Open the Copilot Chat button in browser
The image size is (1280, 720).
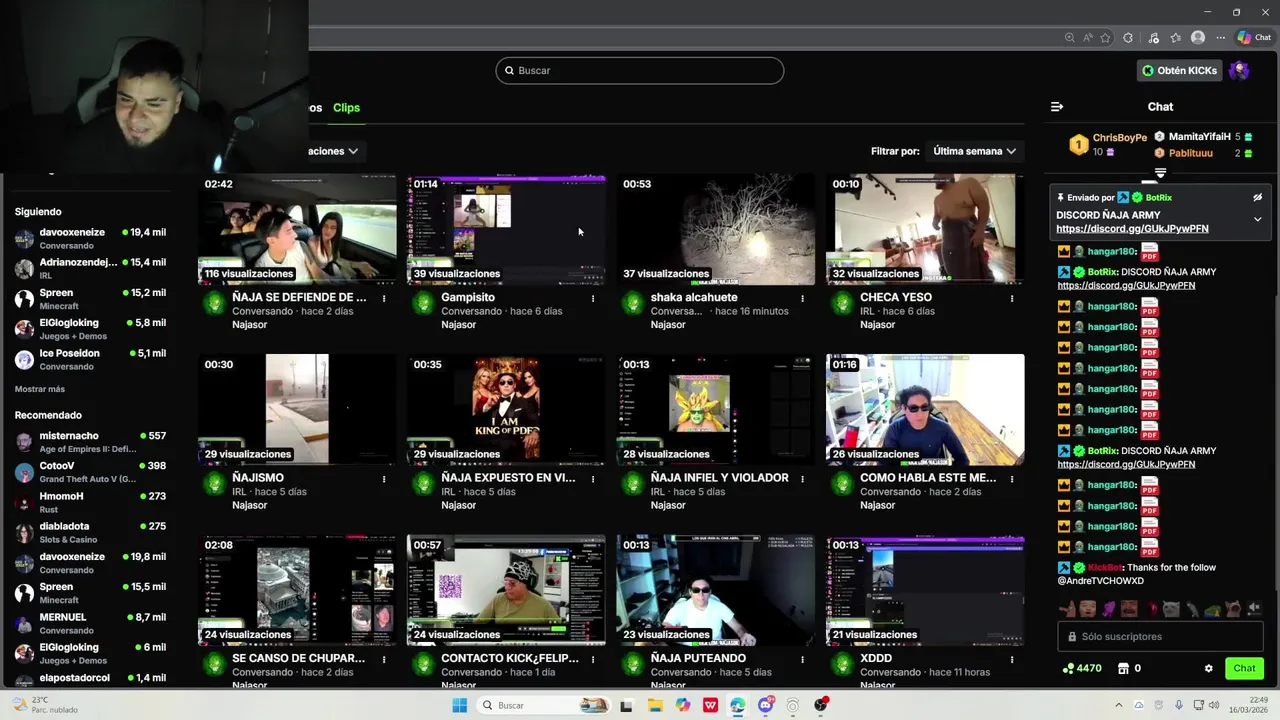click(x=1254, y=38)
